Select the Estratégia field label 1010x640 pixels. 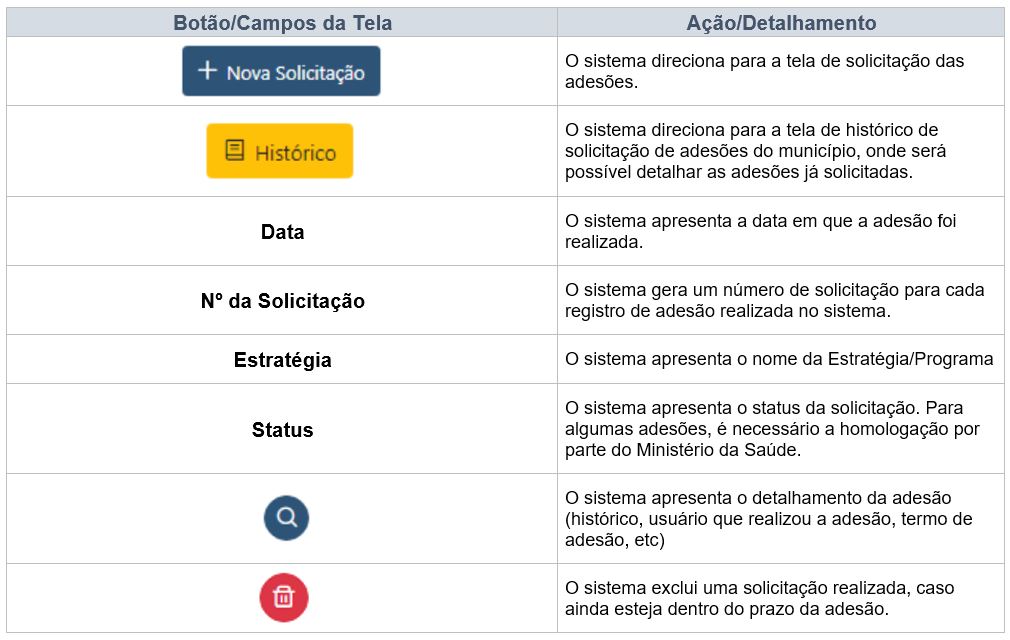pos(282,360)
